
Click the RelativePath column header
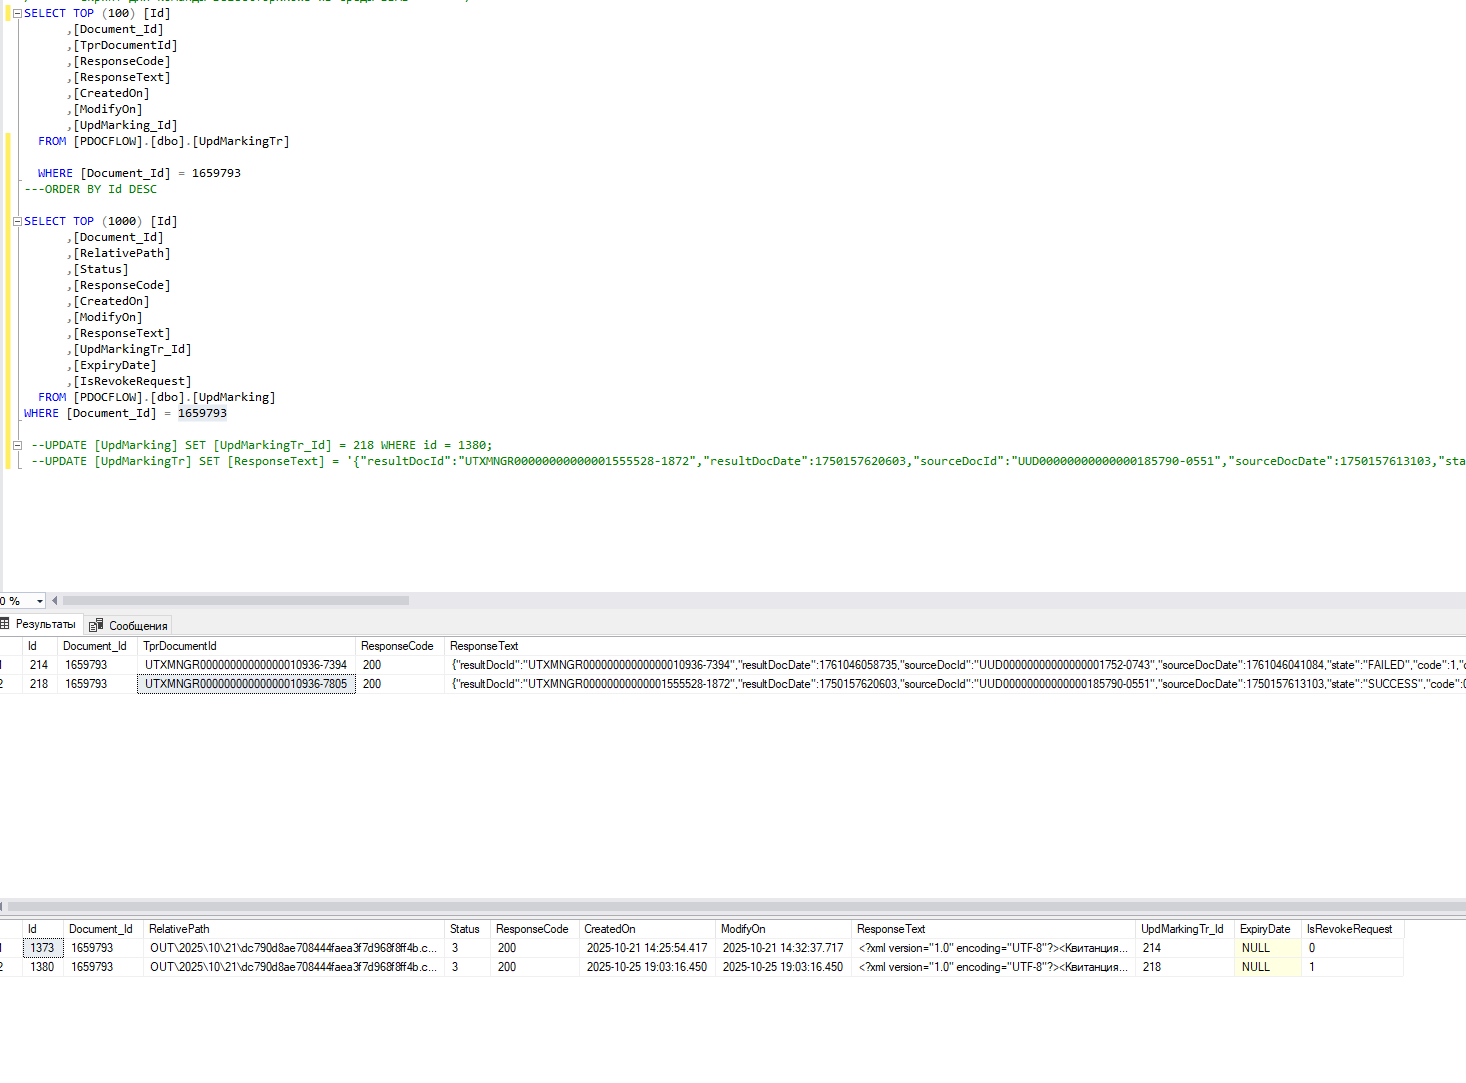point(293,929)
